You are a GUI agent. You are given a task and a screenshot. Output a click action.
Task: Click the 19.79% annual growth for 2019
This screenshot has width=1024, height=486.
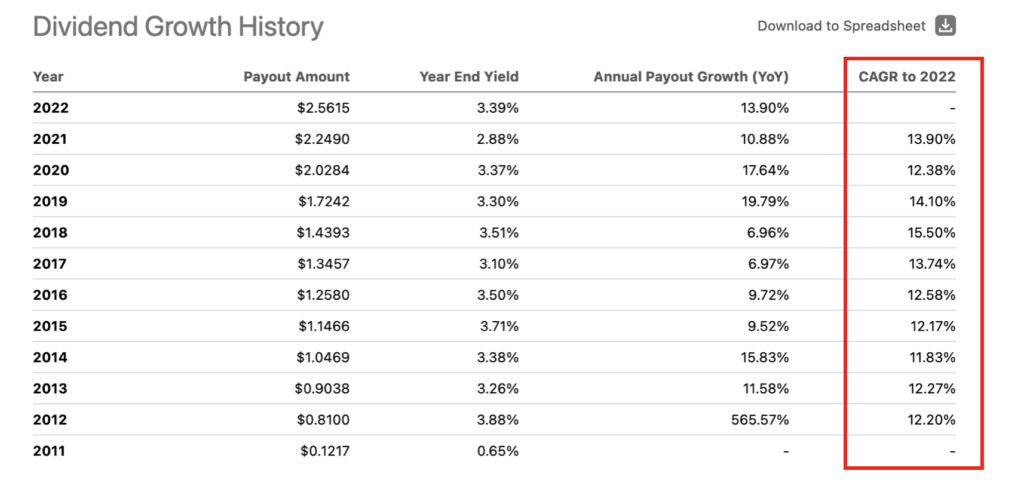[x=765, y=202]
